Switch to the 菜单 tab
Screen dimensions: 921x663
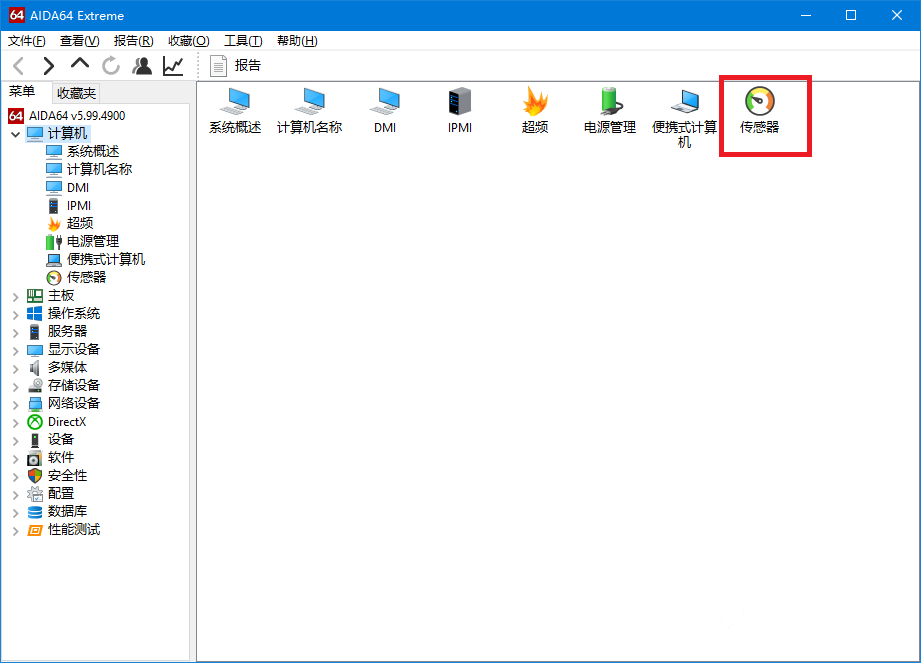click(x=22, y=92)
